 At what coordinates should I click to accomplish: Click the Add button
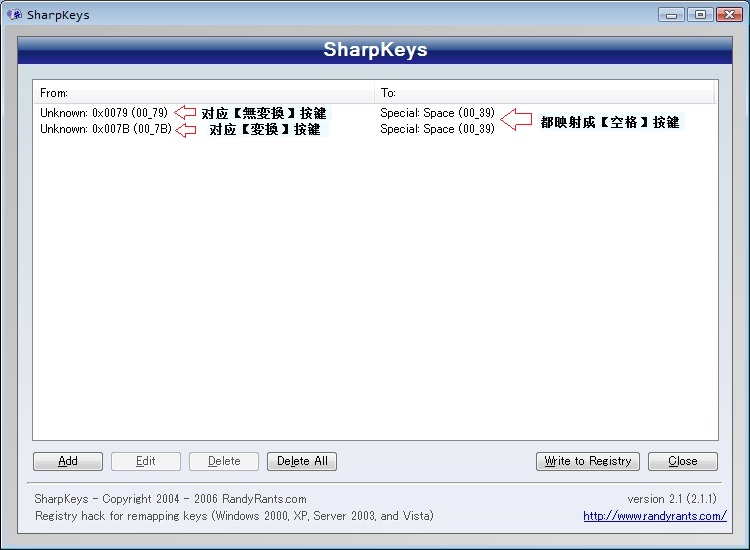click(68, 461)
